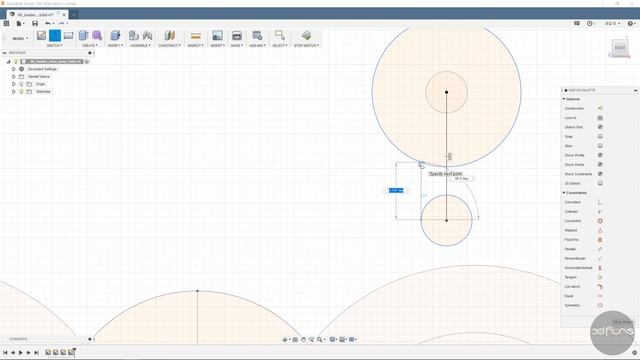The width and height of the screenshot is (640, 360).
Task: Click the Coincident constraint icon
Action: [600, 202]
